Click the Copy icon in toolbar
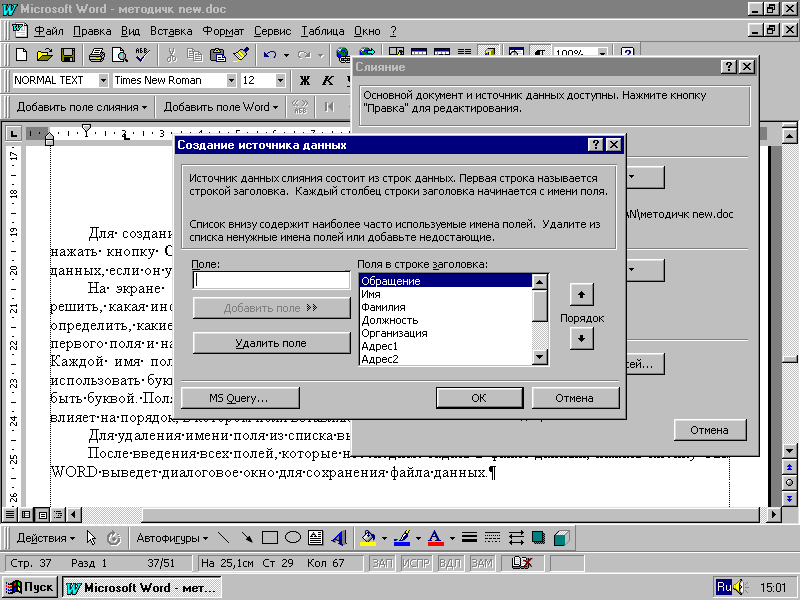 194,55
